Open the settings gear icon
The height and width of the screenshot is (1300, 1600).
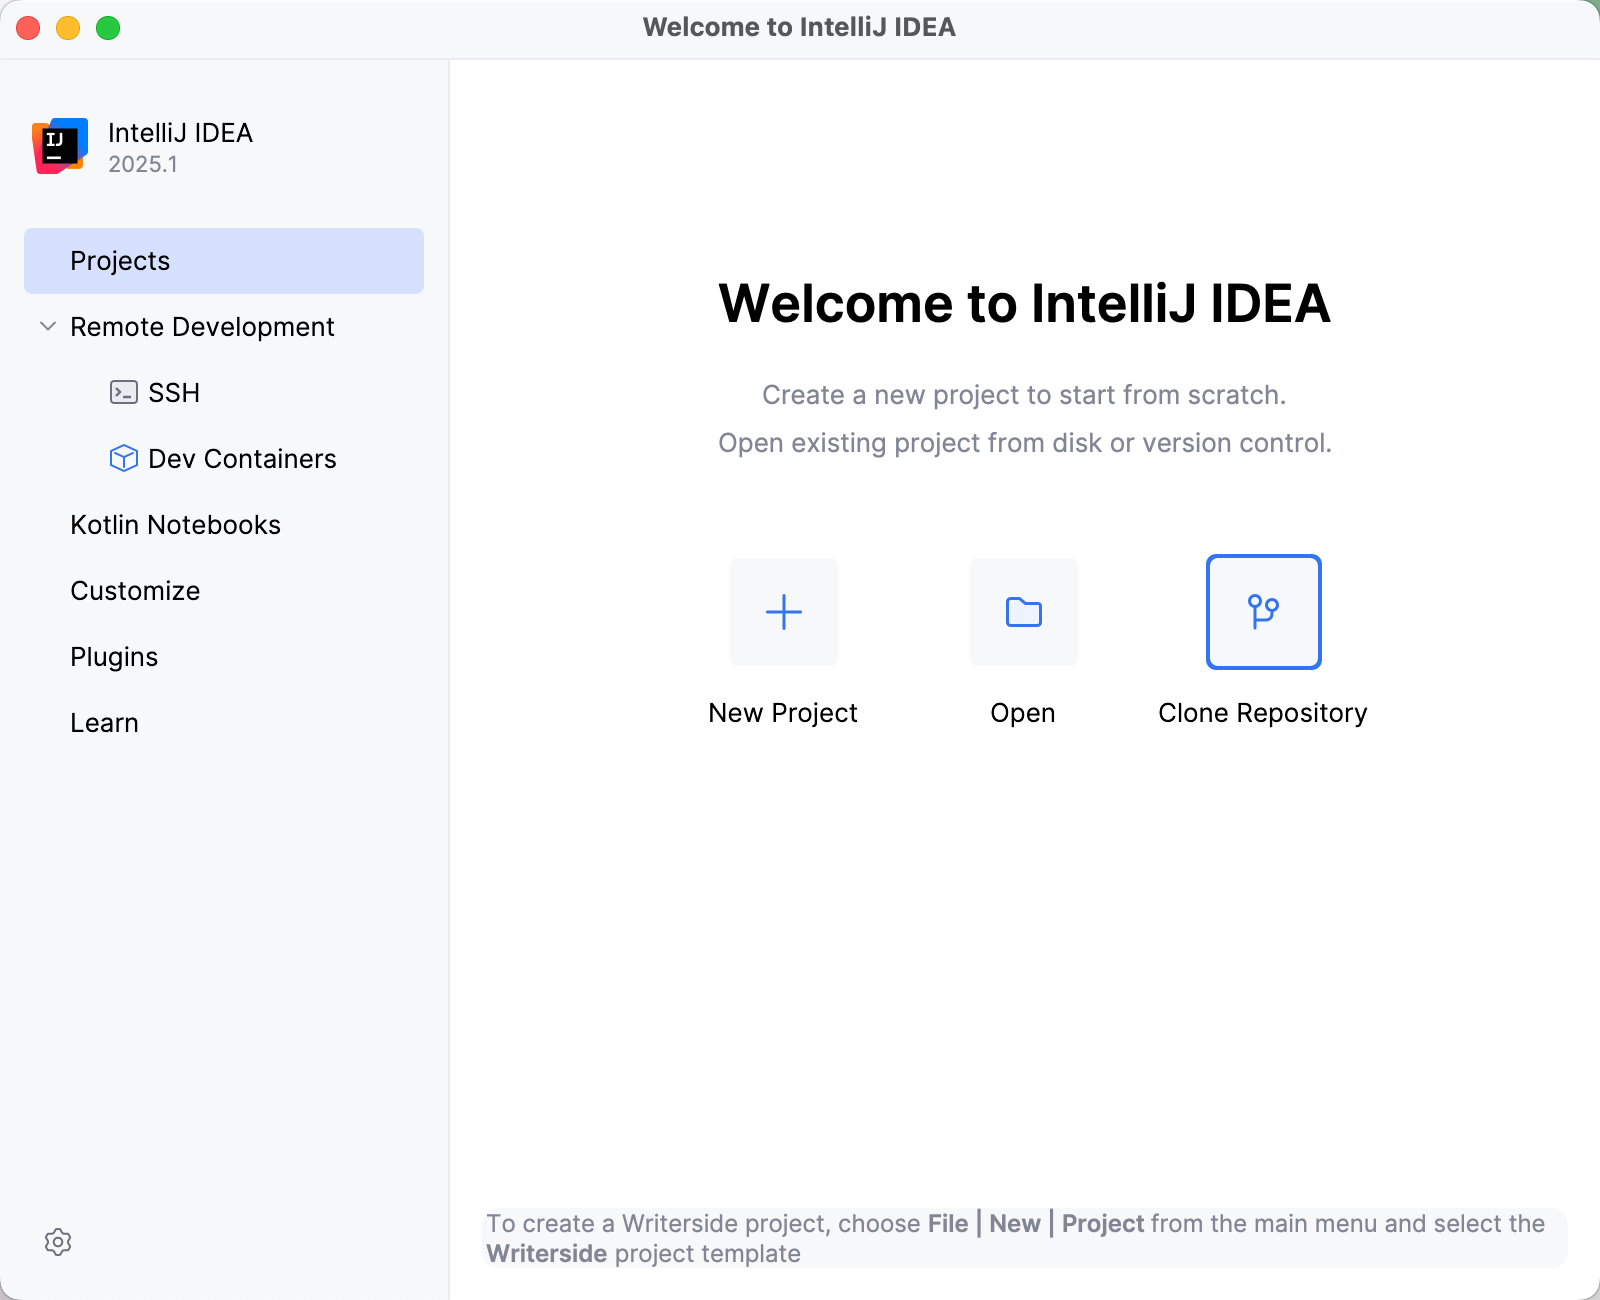pyautogui.click(x=59, y=1242)
